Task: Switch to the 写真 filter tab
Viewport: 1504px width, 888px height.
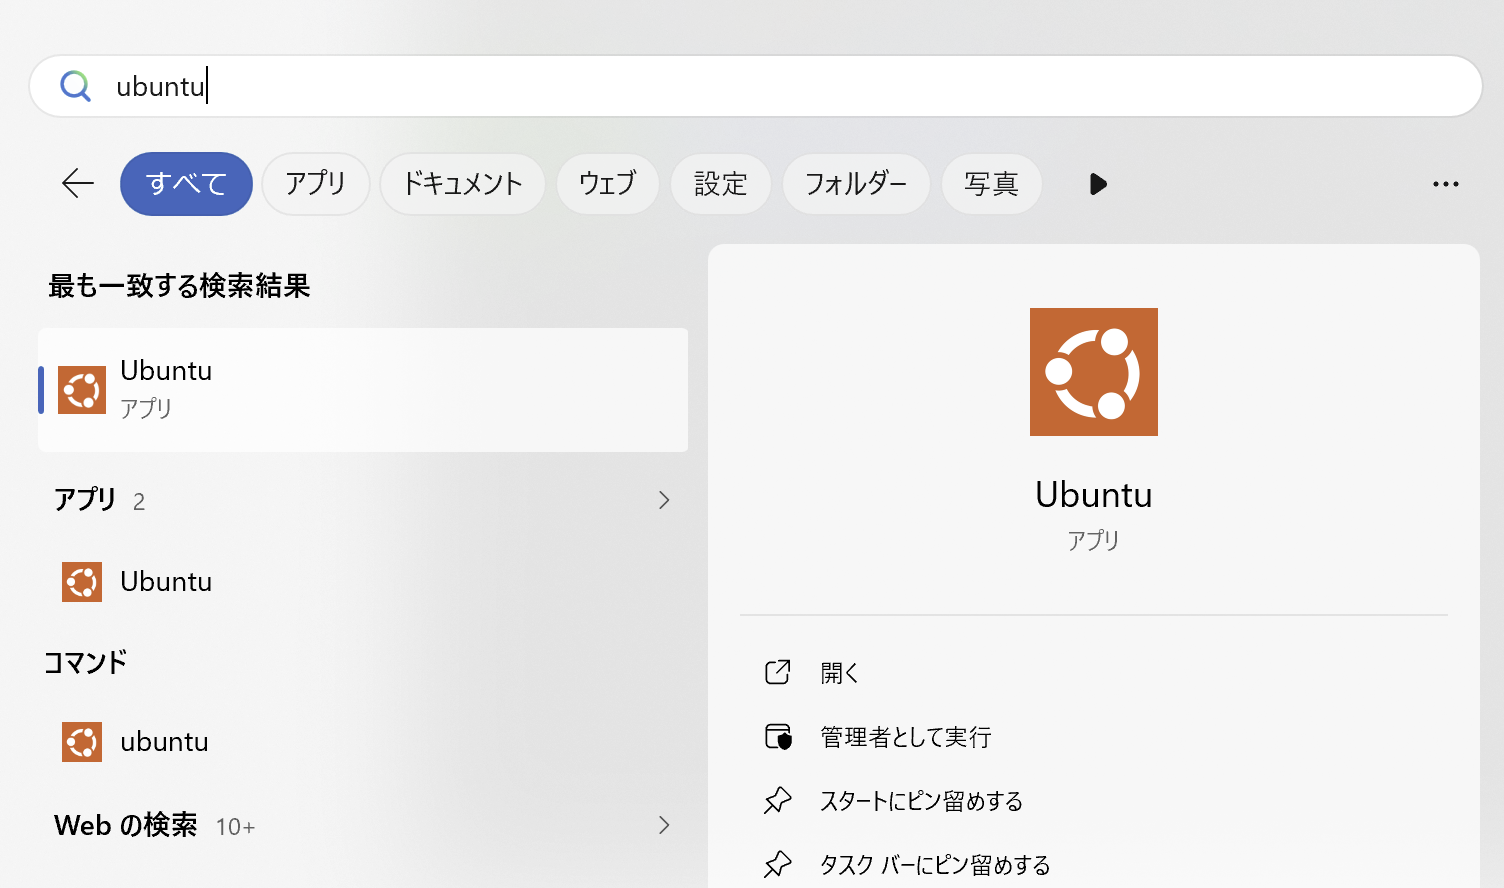Action: [991, 184]
